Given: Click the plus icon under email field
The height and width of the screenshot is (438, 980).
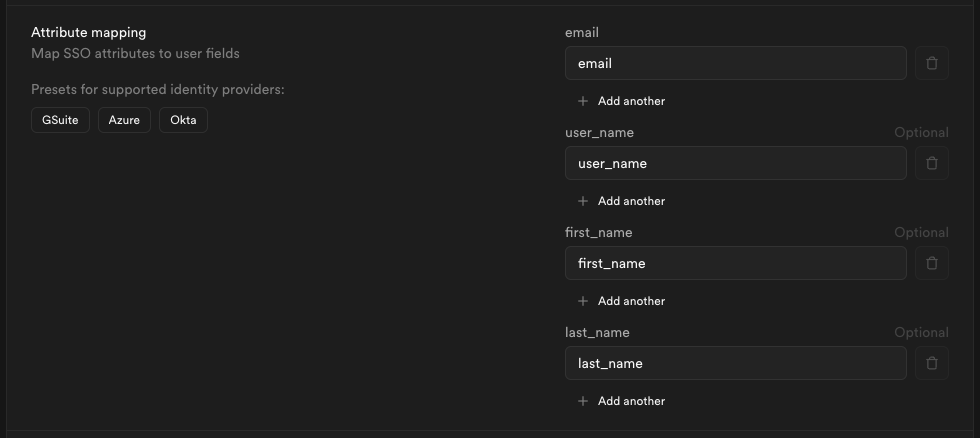Looking at the screenshot, I should pyautogui.click(x=583, y=101).
